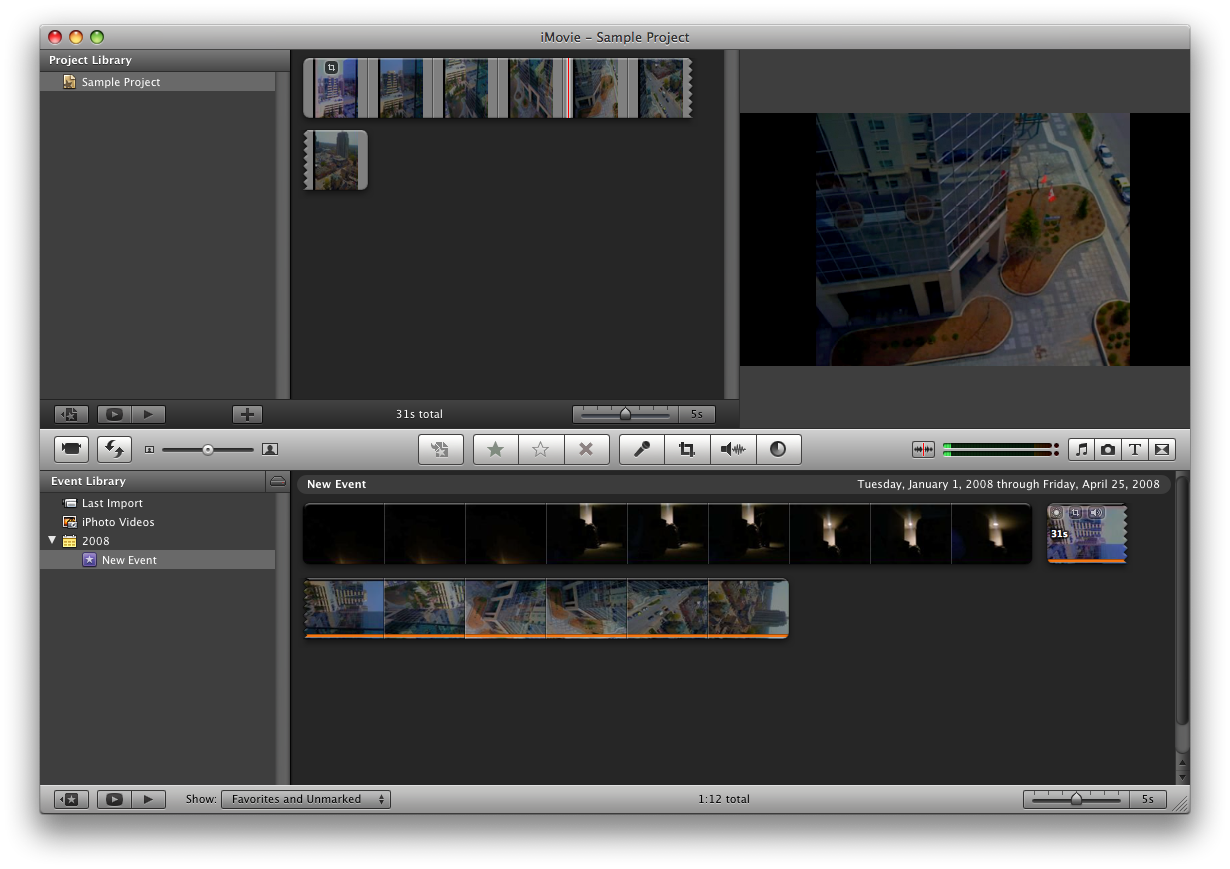This screenshot has height=869, width=1230.
Task: Click the large thumbnail size icon
Action: click(270, 450)
